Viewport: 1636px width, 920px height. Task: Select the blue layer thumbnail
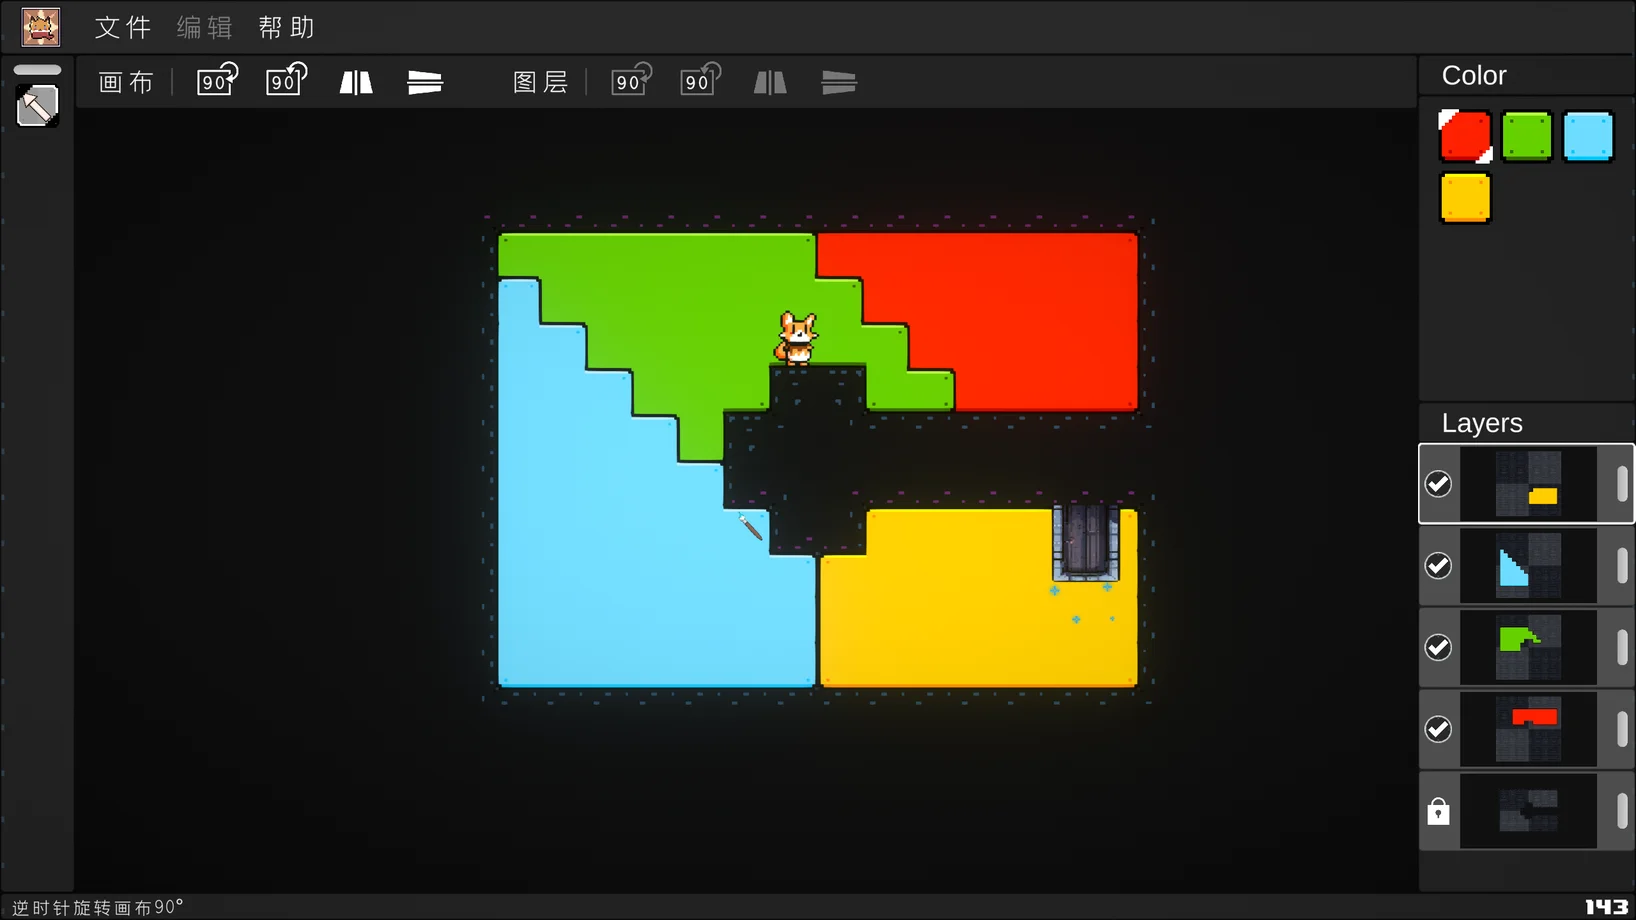1528,566
